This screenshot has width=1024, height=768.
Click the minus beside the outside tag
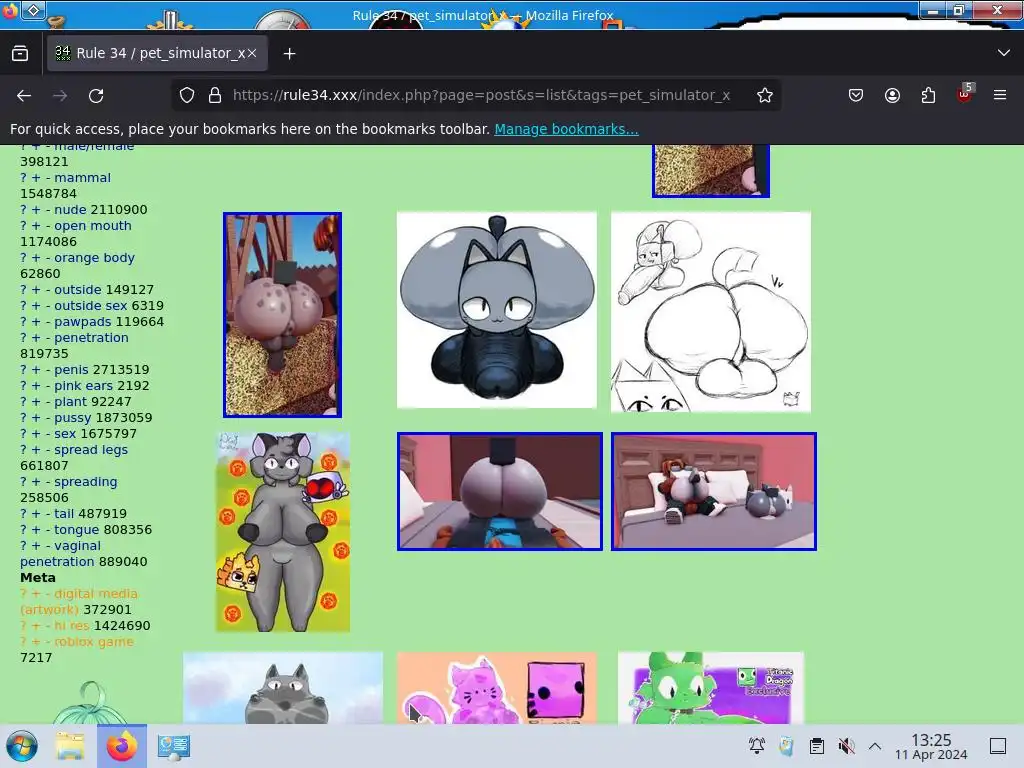[48, 289]
